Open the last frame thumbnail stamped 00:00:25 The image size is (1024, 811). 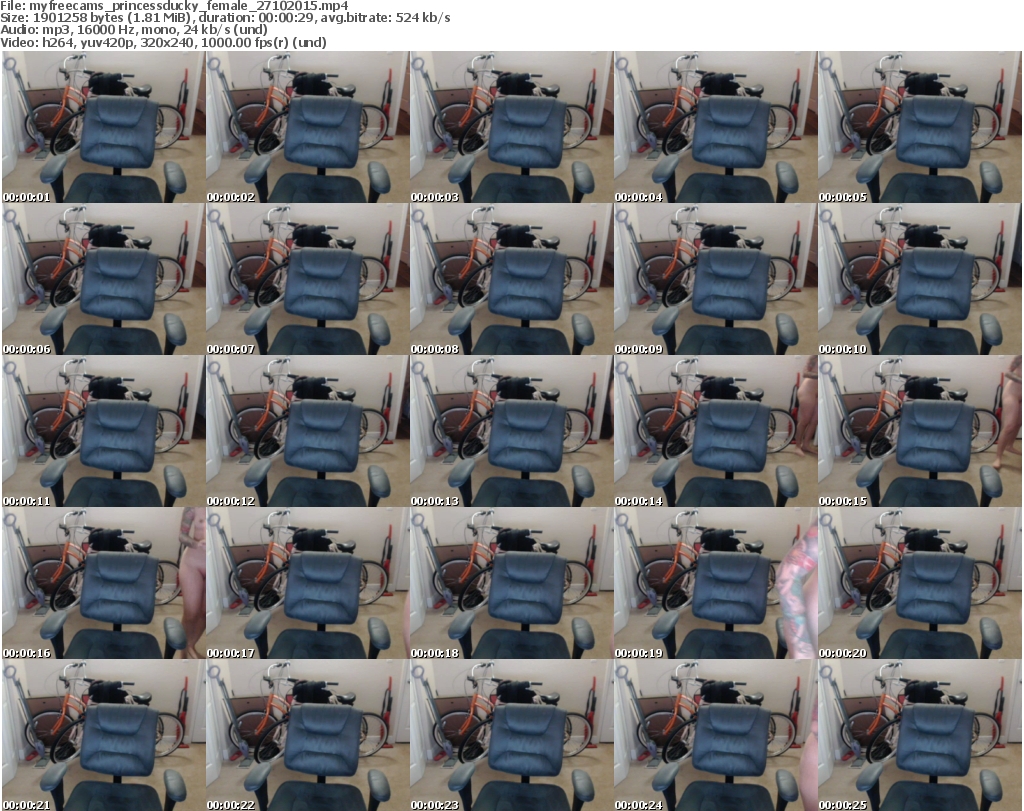coord(920,735)
